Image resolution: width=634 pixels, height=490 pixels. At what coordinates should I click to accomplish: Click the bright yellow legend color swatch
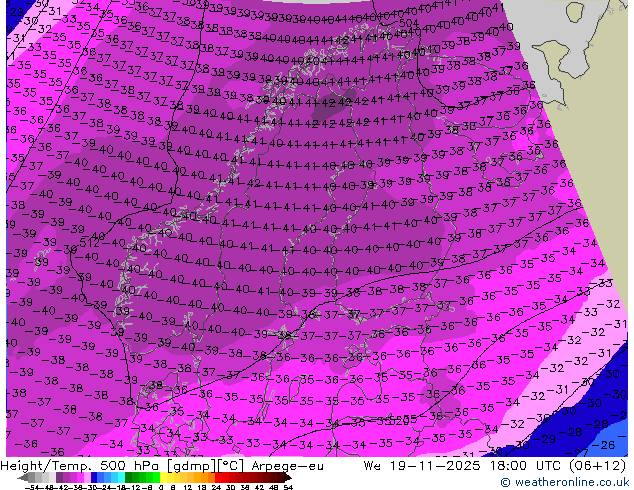tap(163, 477)
